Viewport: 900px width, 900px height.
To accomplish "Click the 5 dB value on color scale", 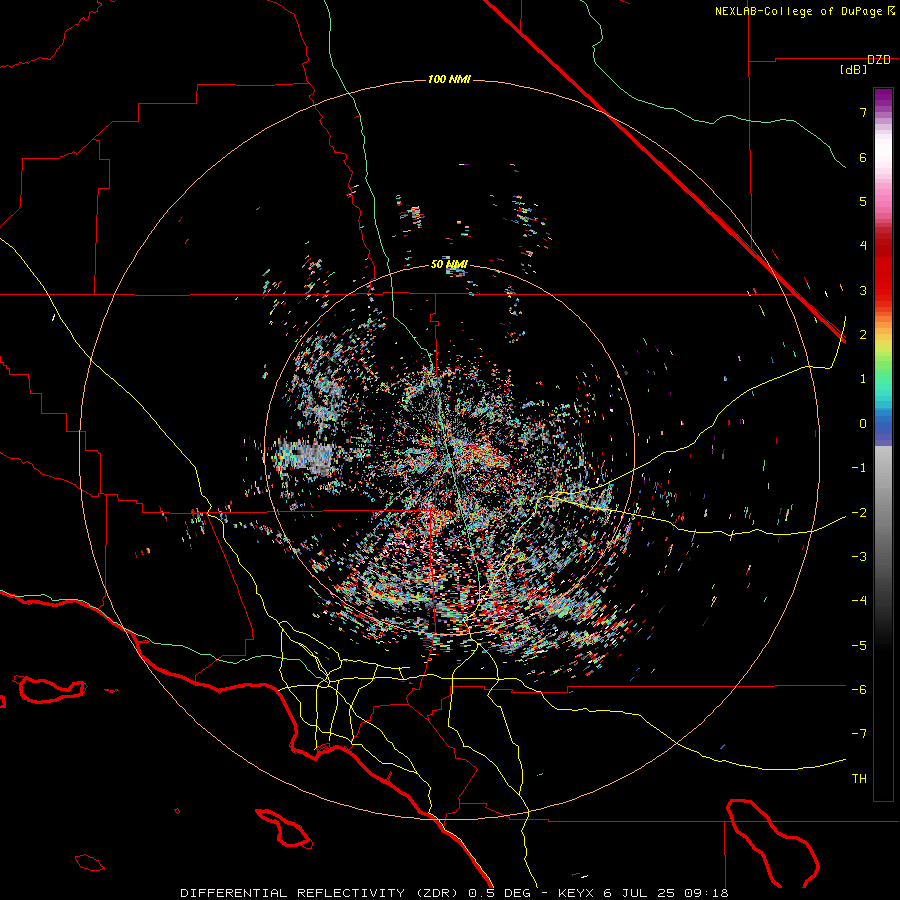I will click(x=863, y=201).
